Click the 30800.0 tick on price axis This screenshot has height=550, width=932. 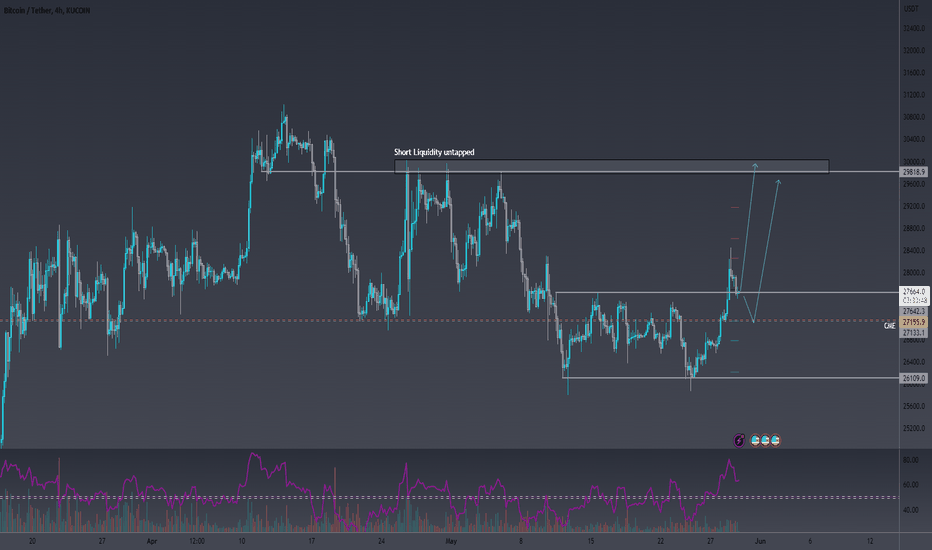(x=914, y=117)
